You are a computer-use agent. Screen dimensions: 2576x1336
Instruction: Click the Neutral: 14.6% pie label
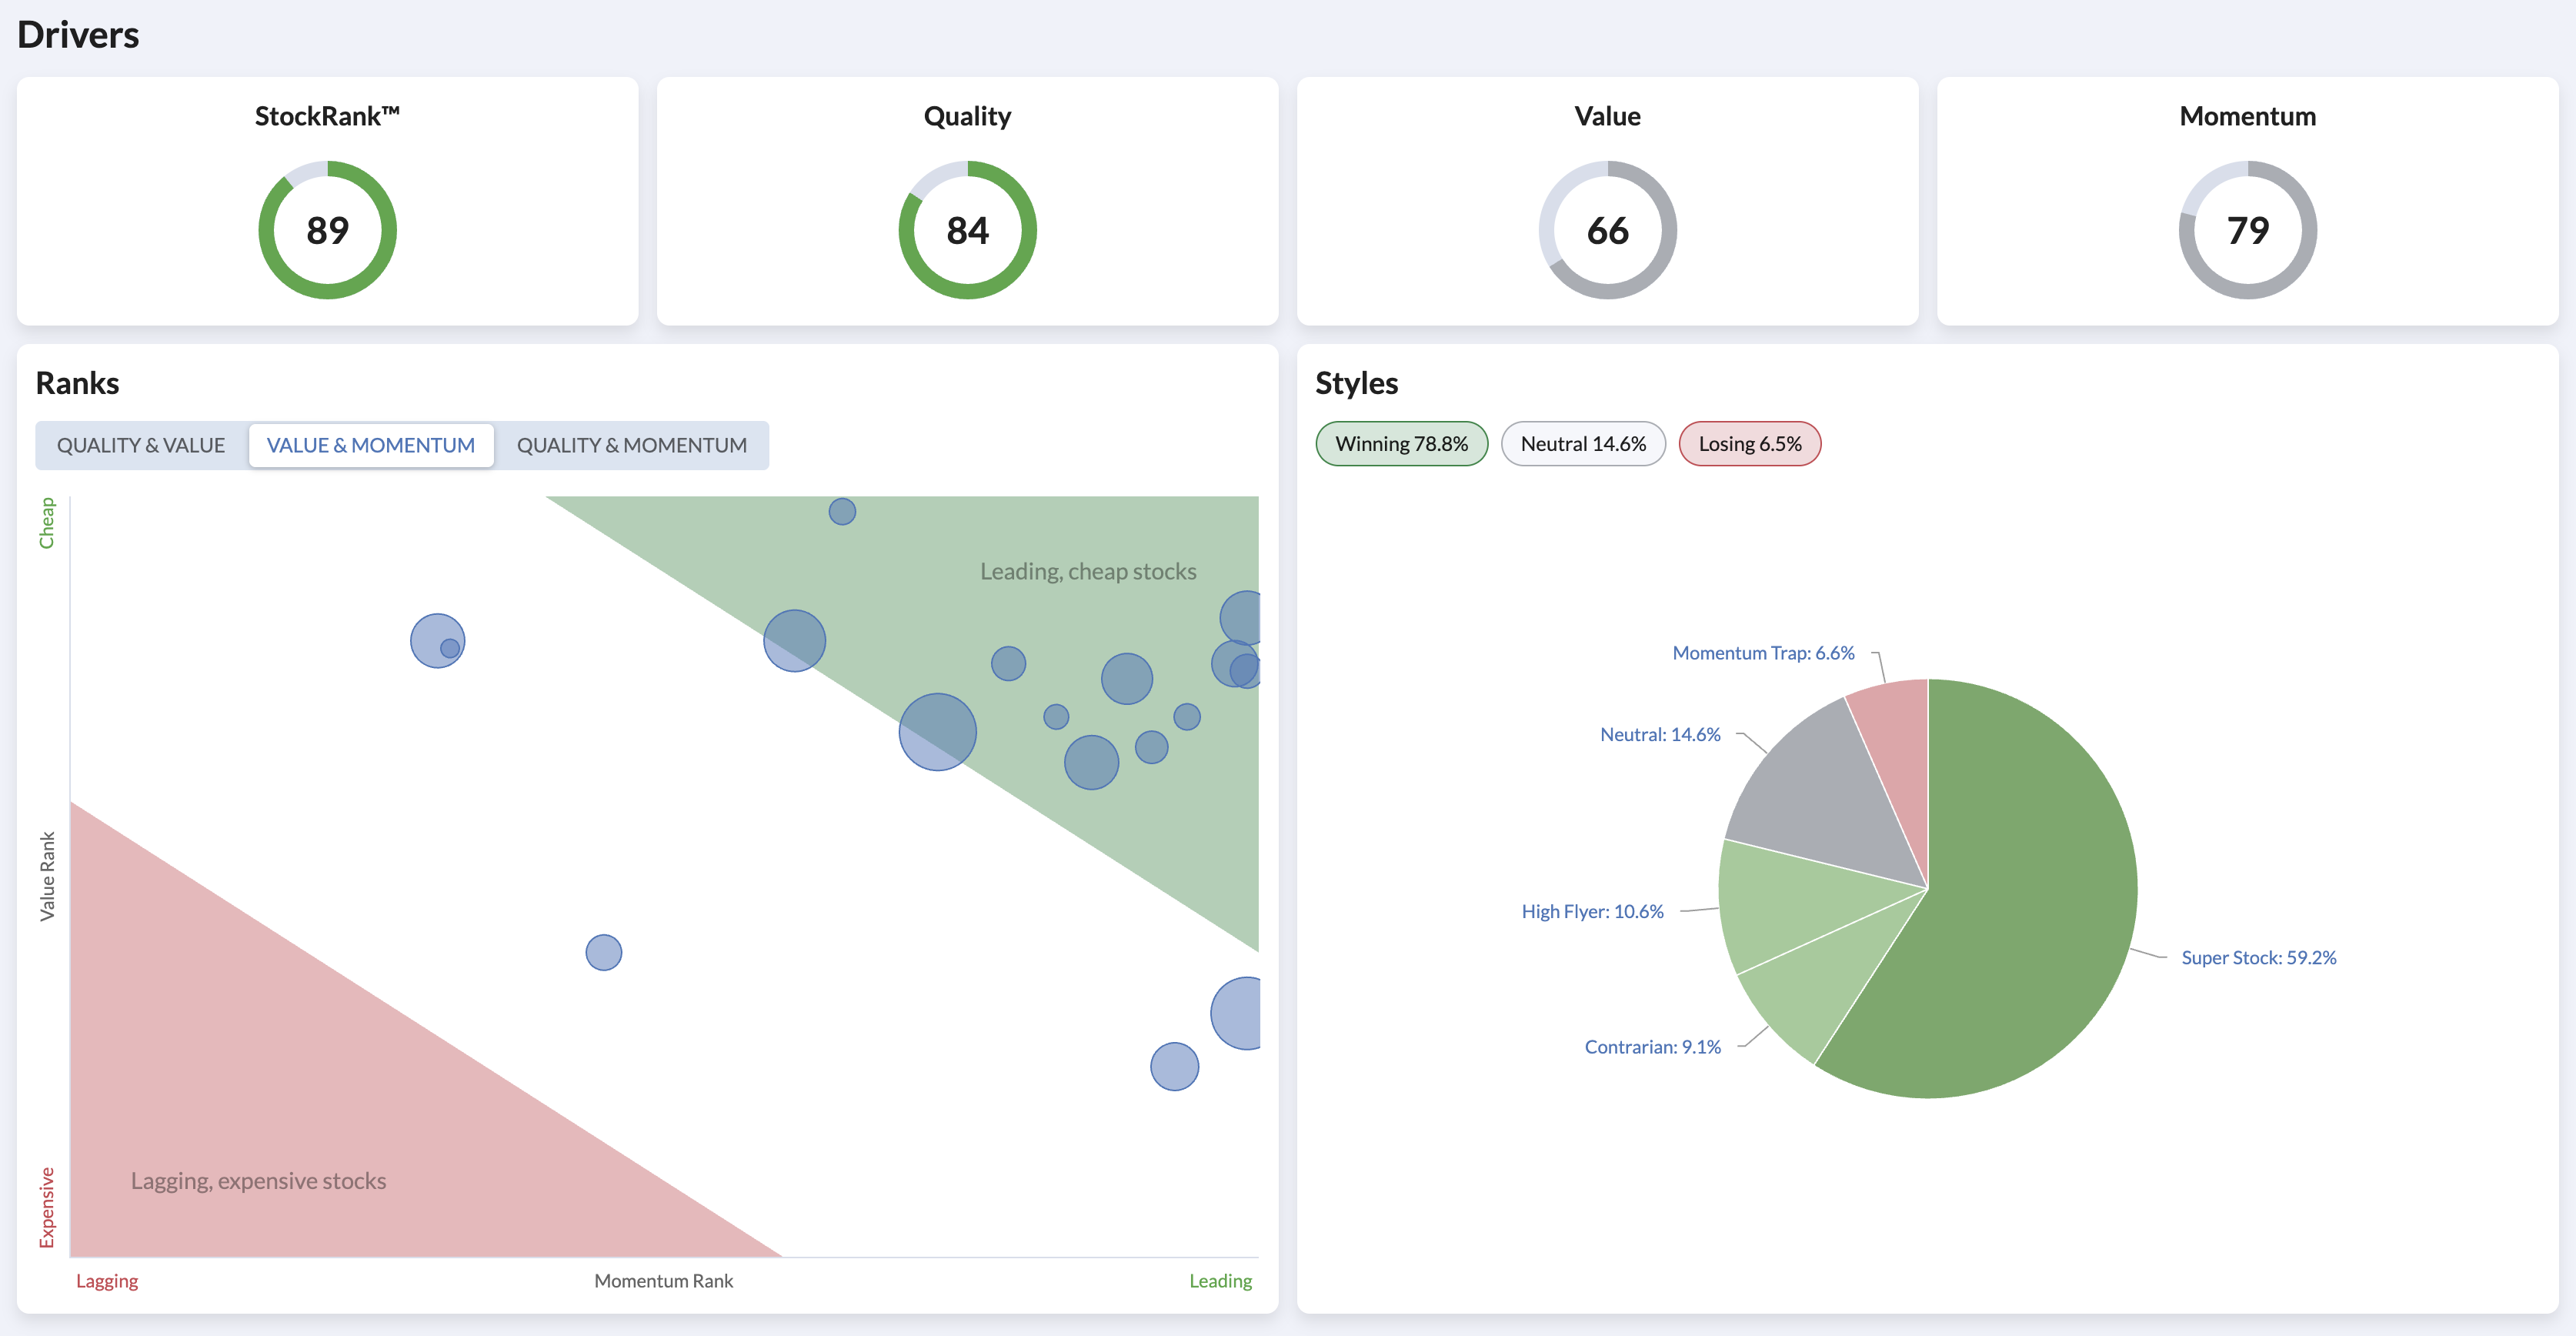(1660, 734)
